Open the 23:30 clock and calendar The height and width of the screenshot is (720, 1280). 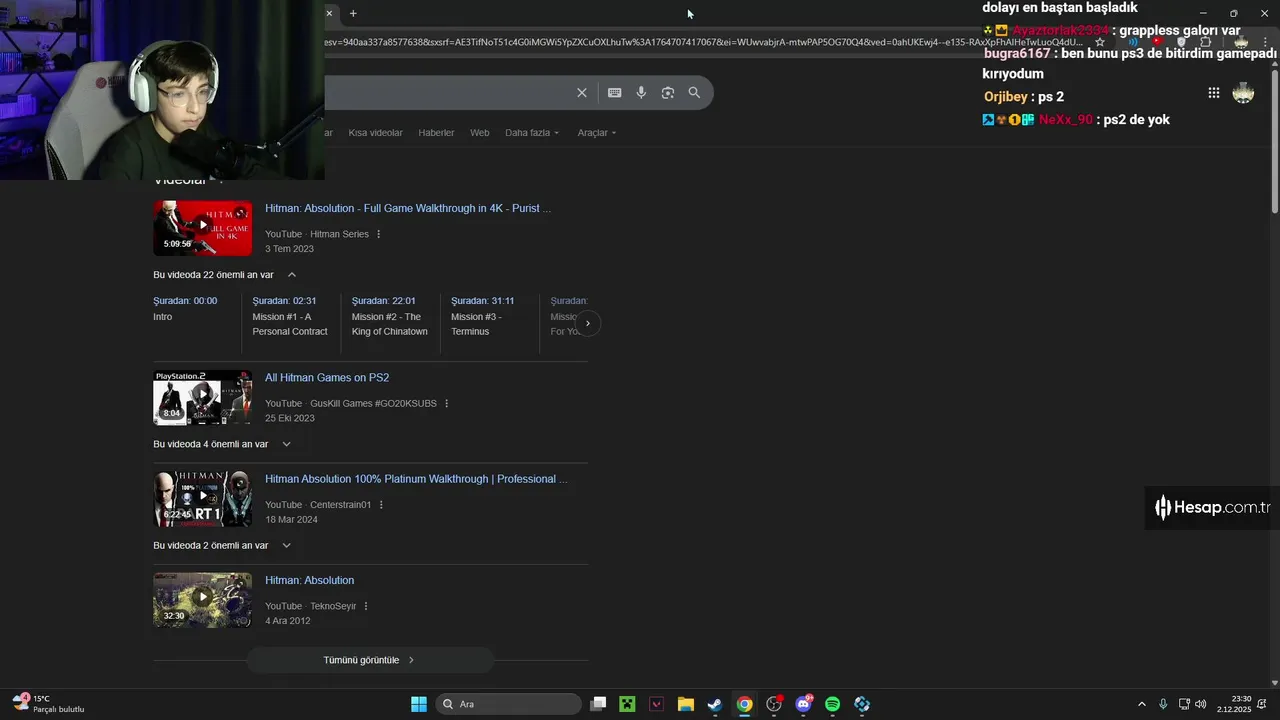point(1235,704)
